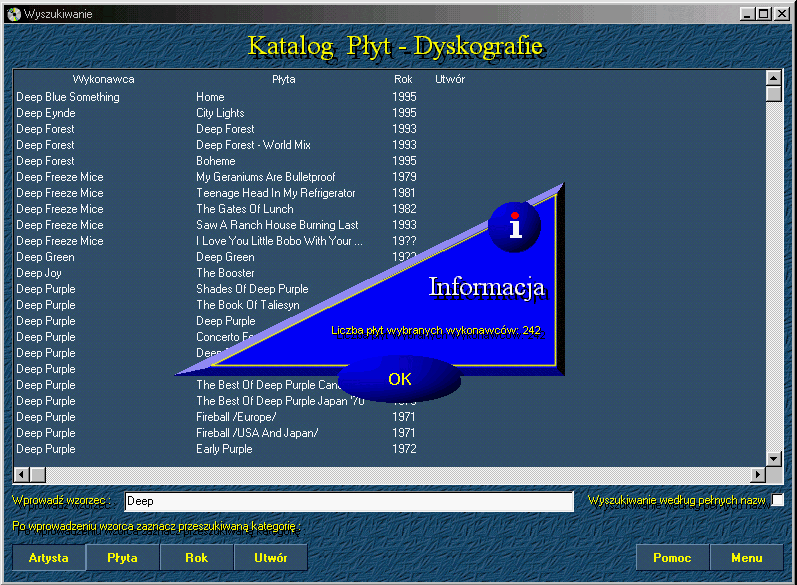Screen dimensions: 797x585
Task: Click the Wykonawca column header
Action: pyautogui.click(x=103, y=79)
